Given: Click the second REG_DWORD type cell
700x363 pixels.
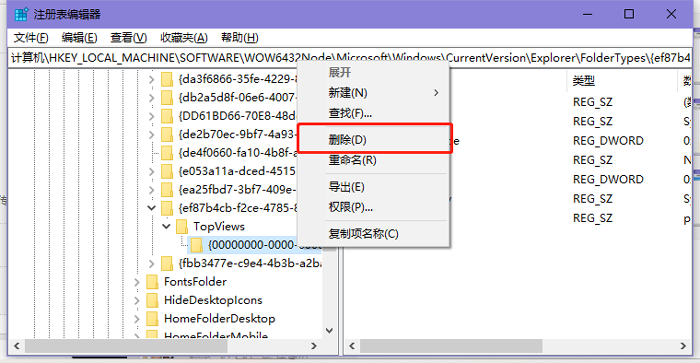Looking at the screenshot, I should pos(608,179).
